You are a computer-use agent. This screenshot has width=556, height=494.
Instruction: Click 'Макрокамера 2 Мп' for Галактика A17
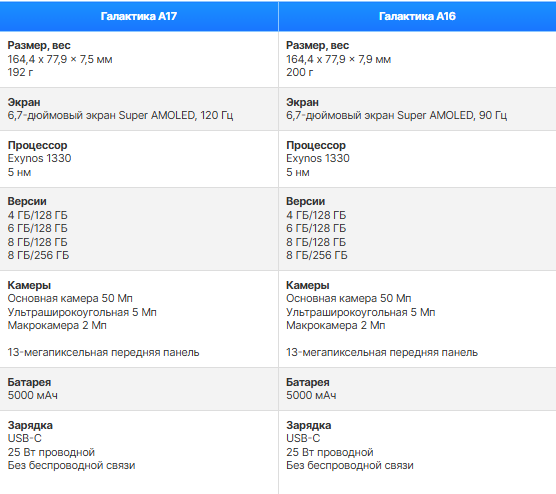pos(57,326)
